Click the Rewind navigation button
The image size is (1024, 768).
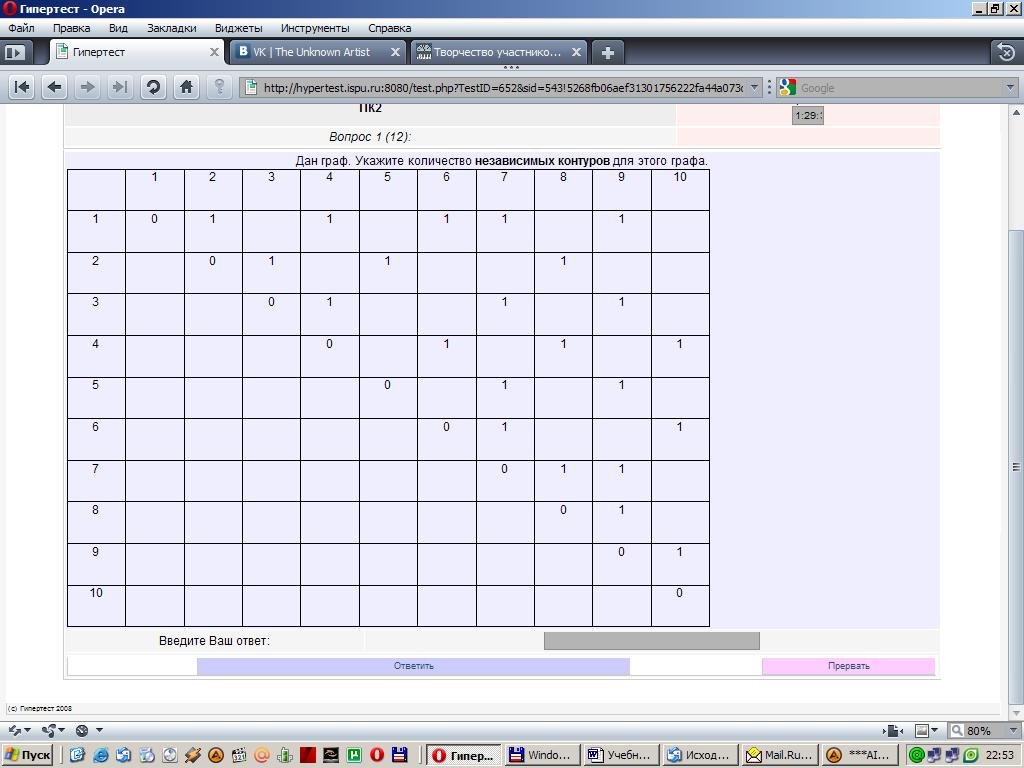(x=22, y=87)
